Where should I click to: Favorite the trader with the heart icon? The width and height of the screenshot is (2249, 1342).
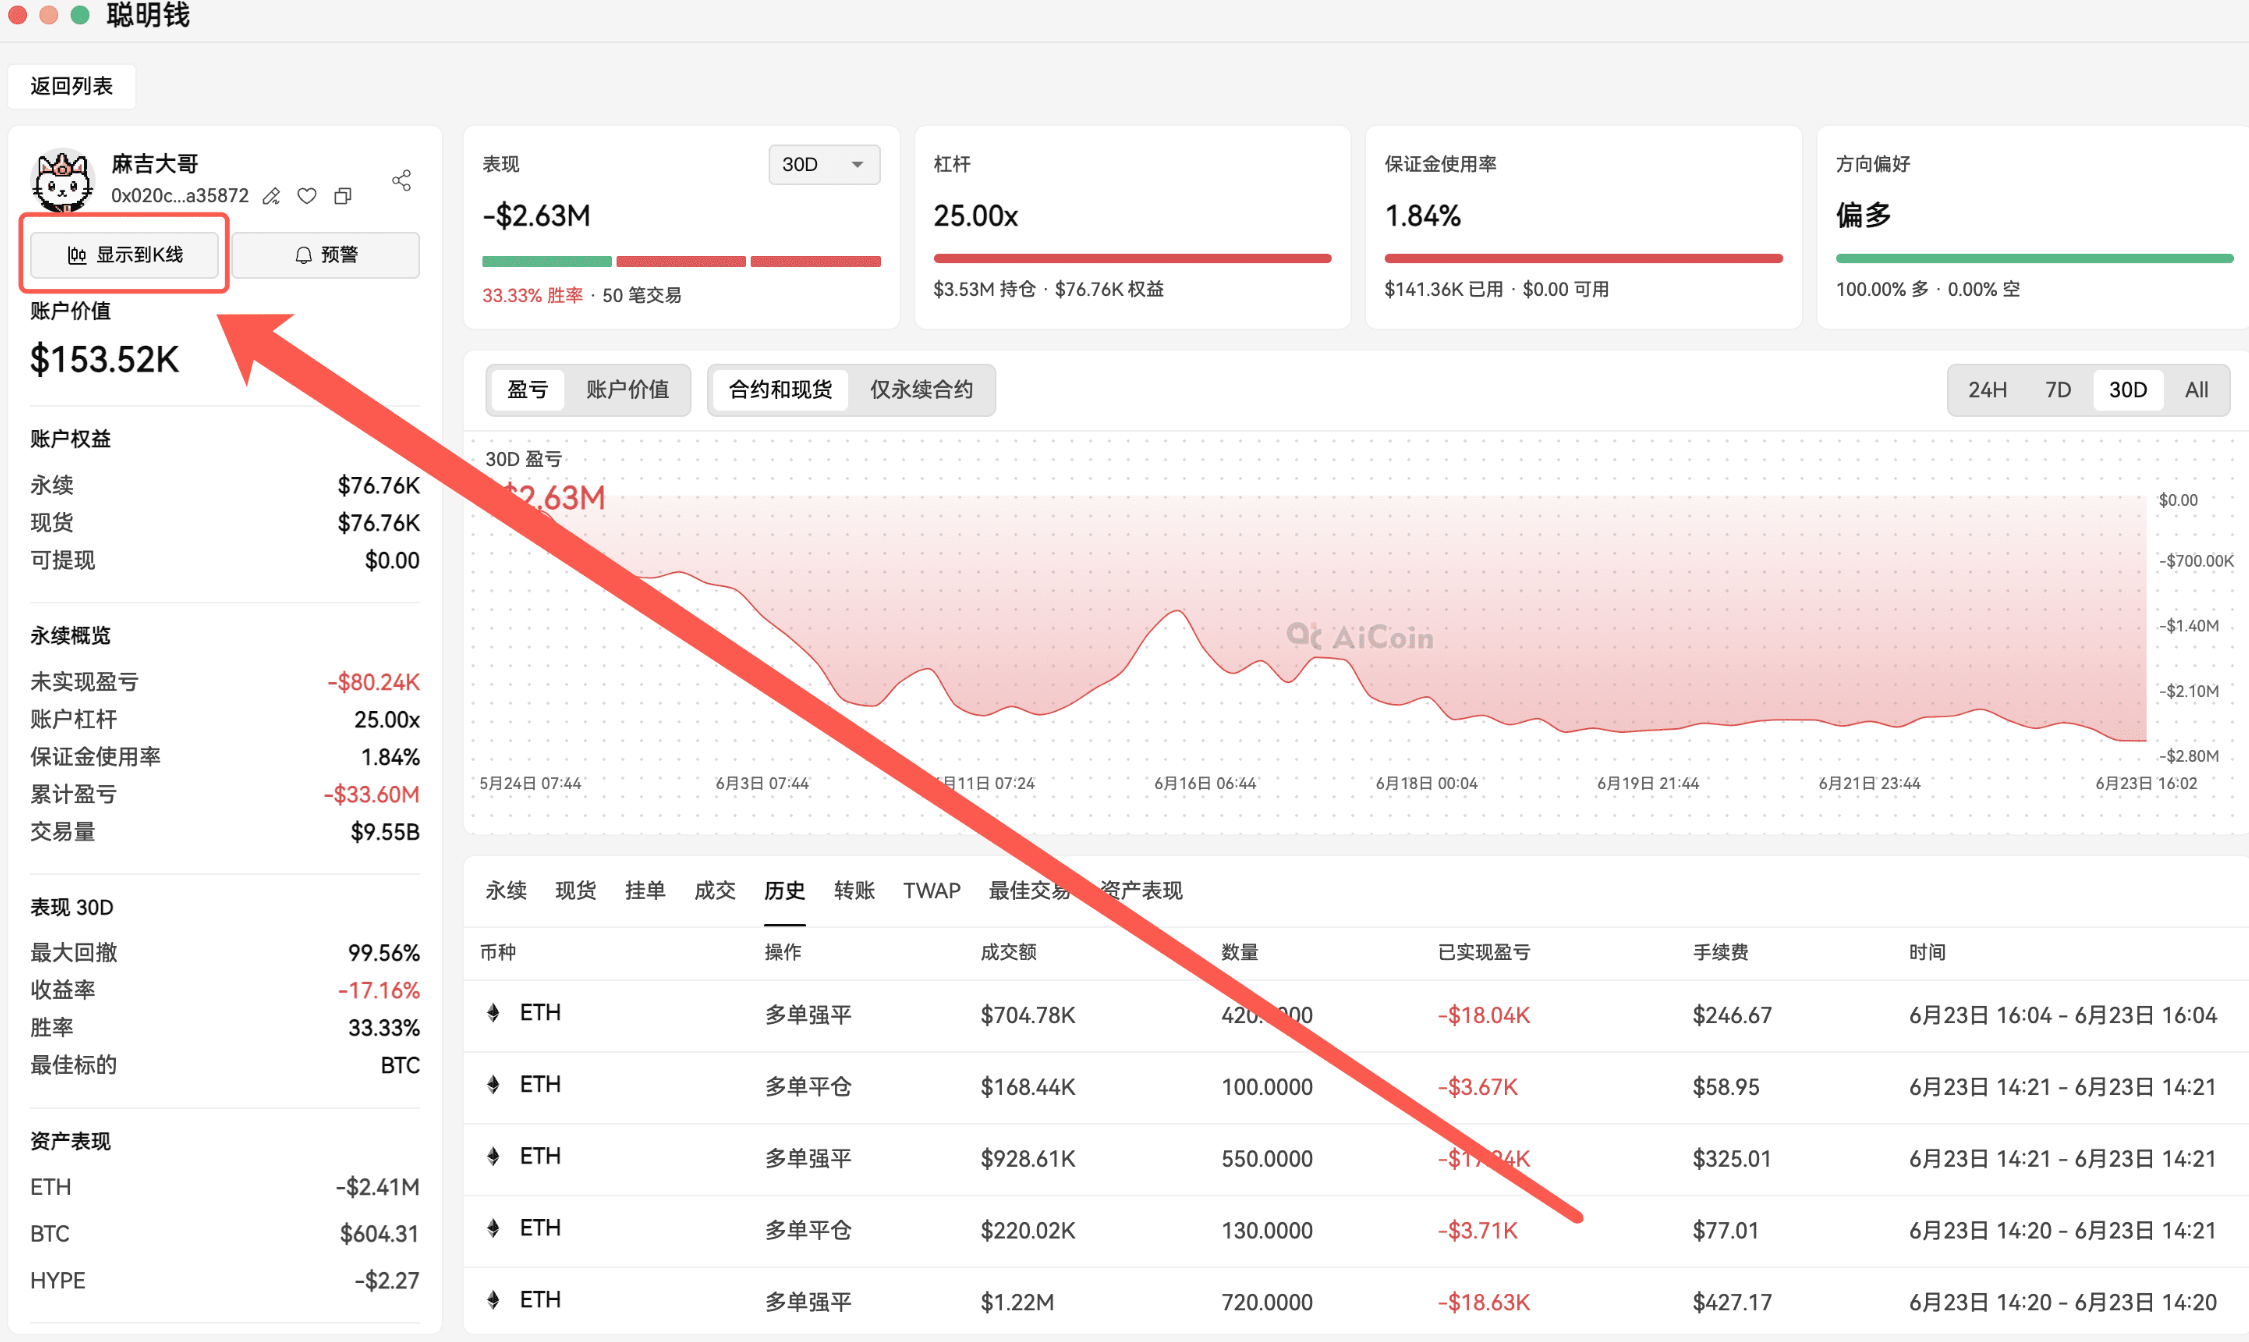[307, 196]
